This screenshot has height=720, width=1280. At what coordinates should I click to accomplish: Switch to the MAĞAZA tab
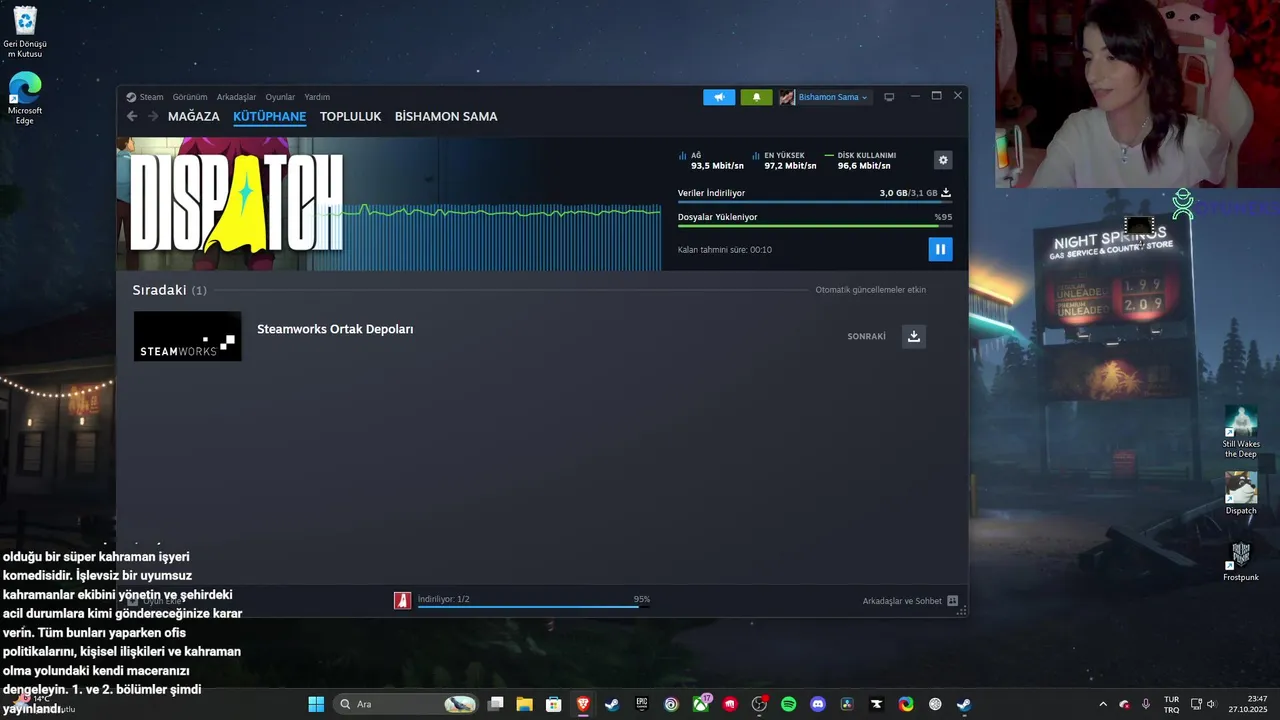(x=193, y=116)
